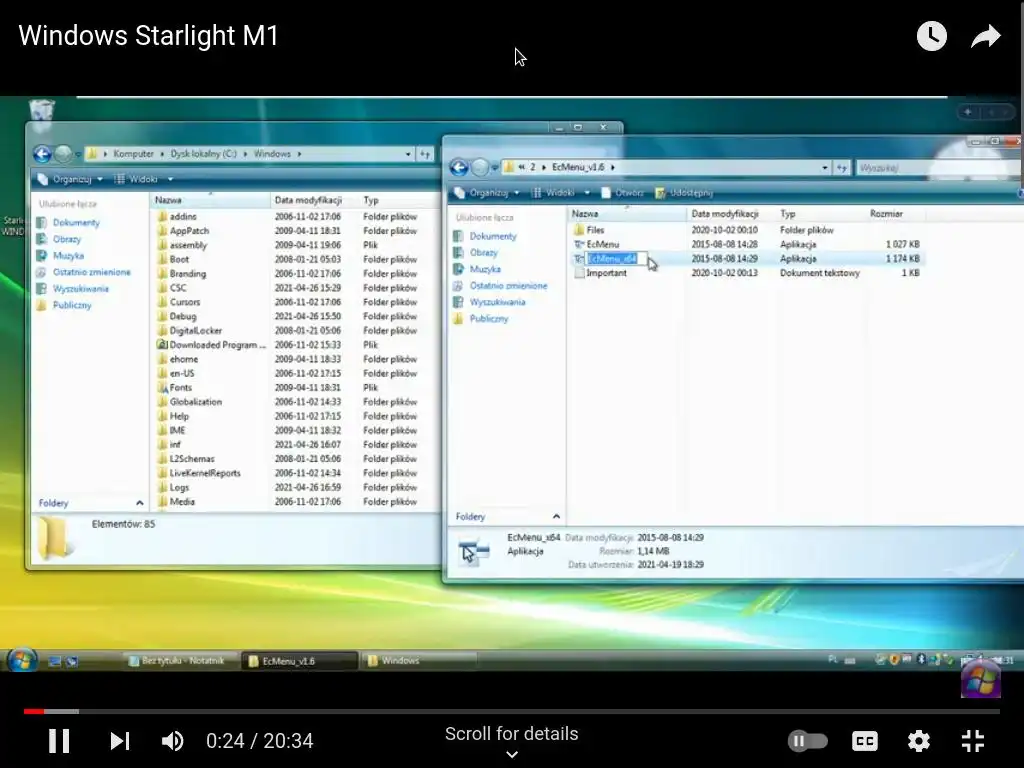
Task: Click the Wyszukaj search field
Action: pos(937,168)
